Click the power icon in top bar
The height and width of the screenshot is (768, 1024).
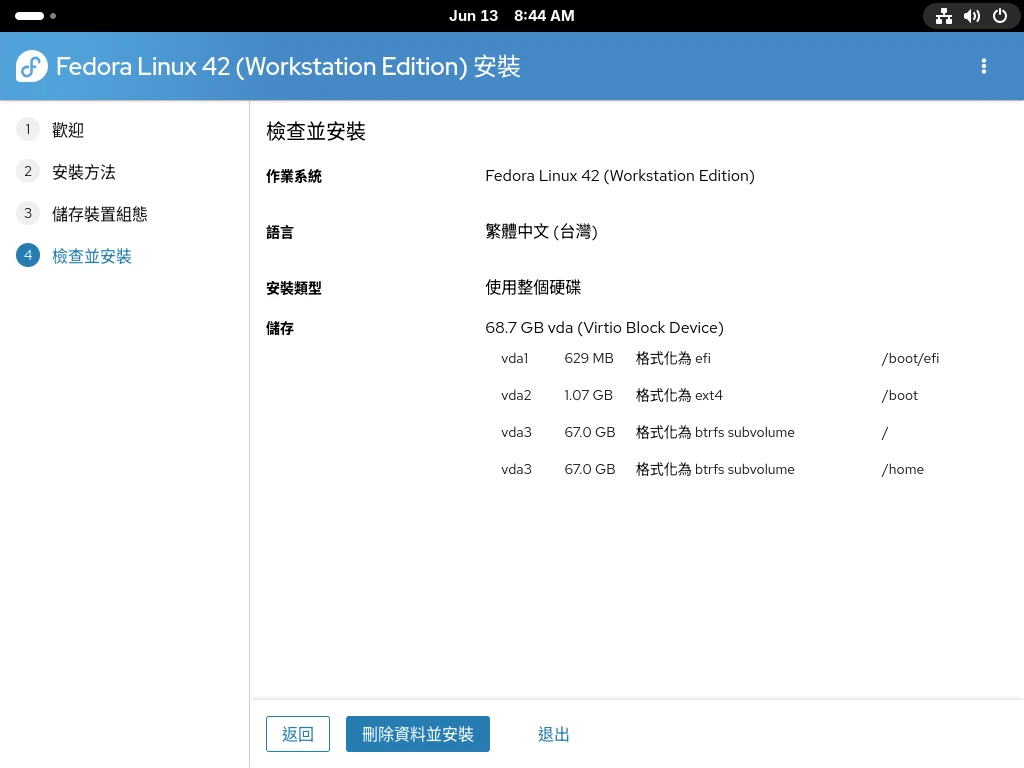[999, 16]
